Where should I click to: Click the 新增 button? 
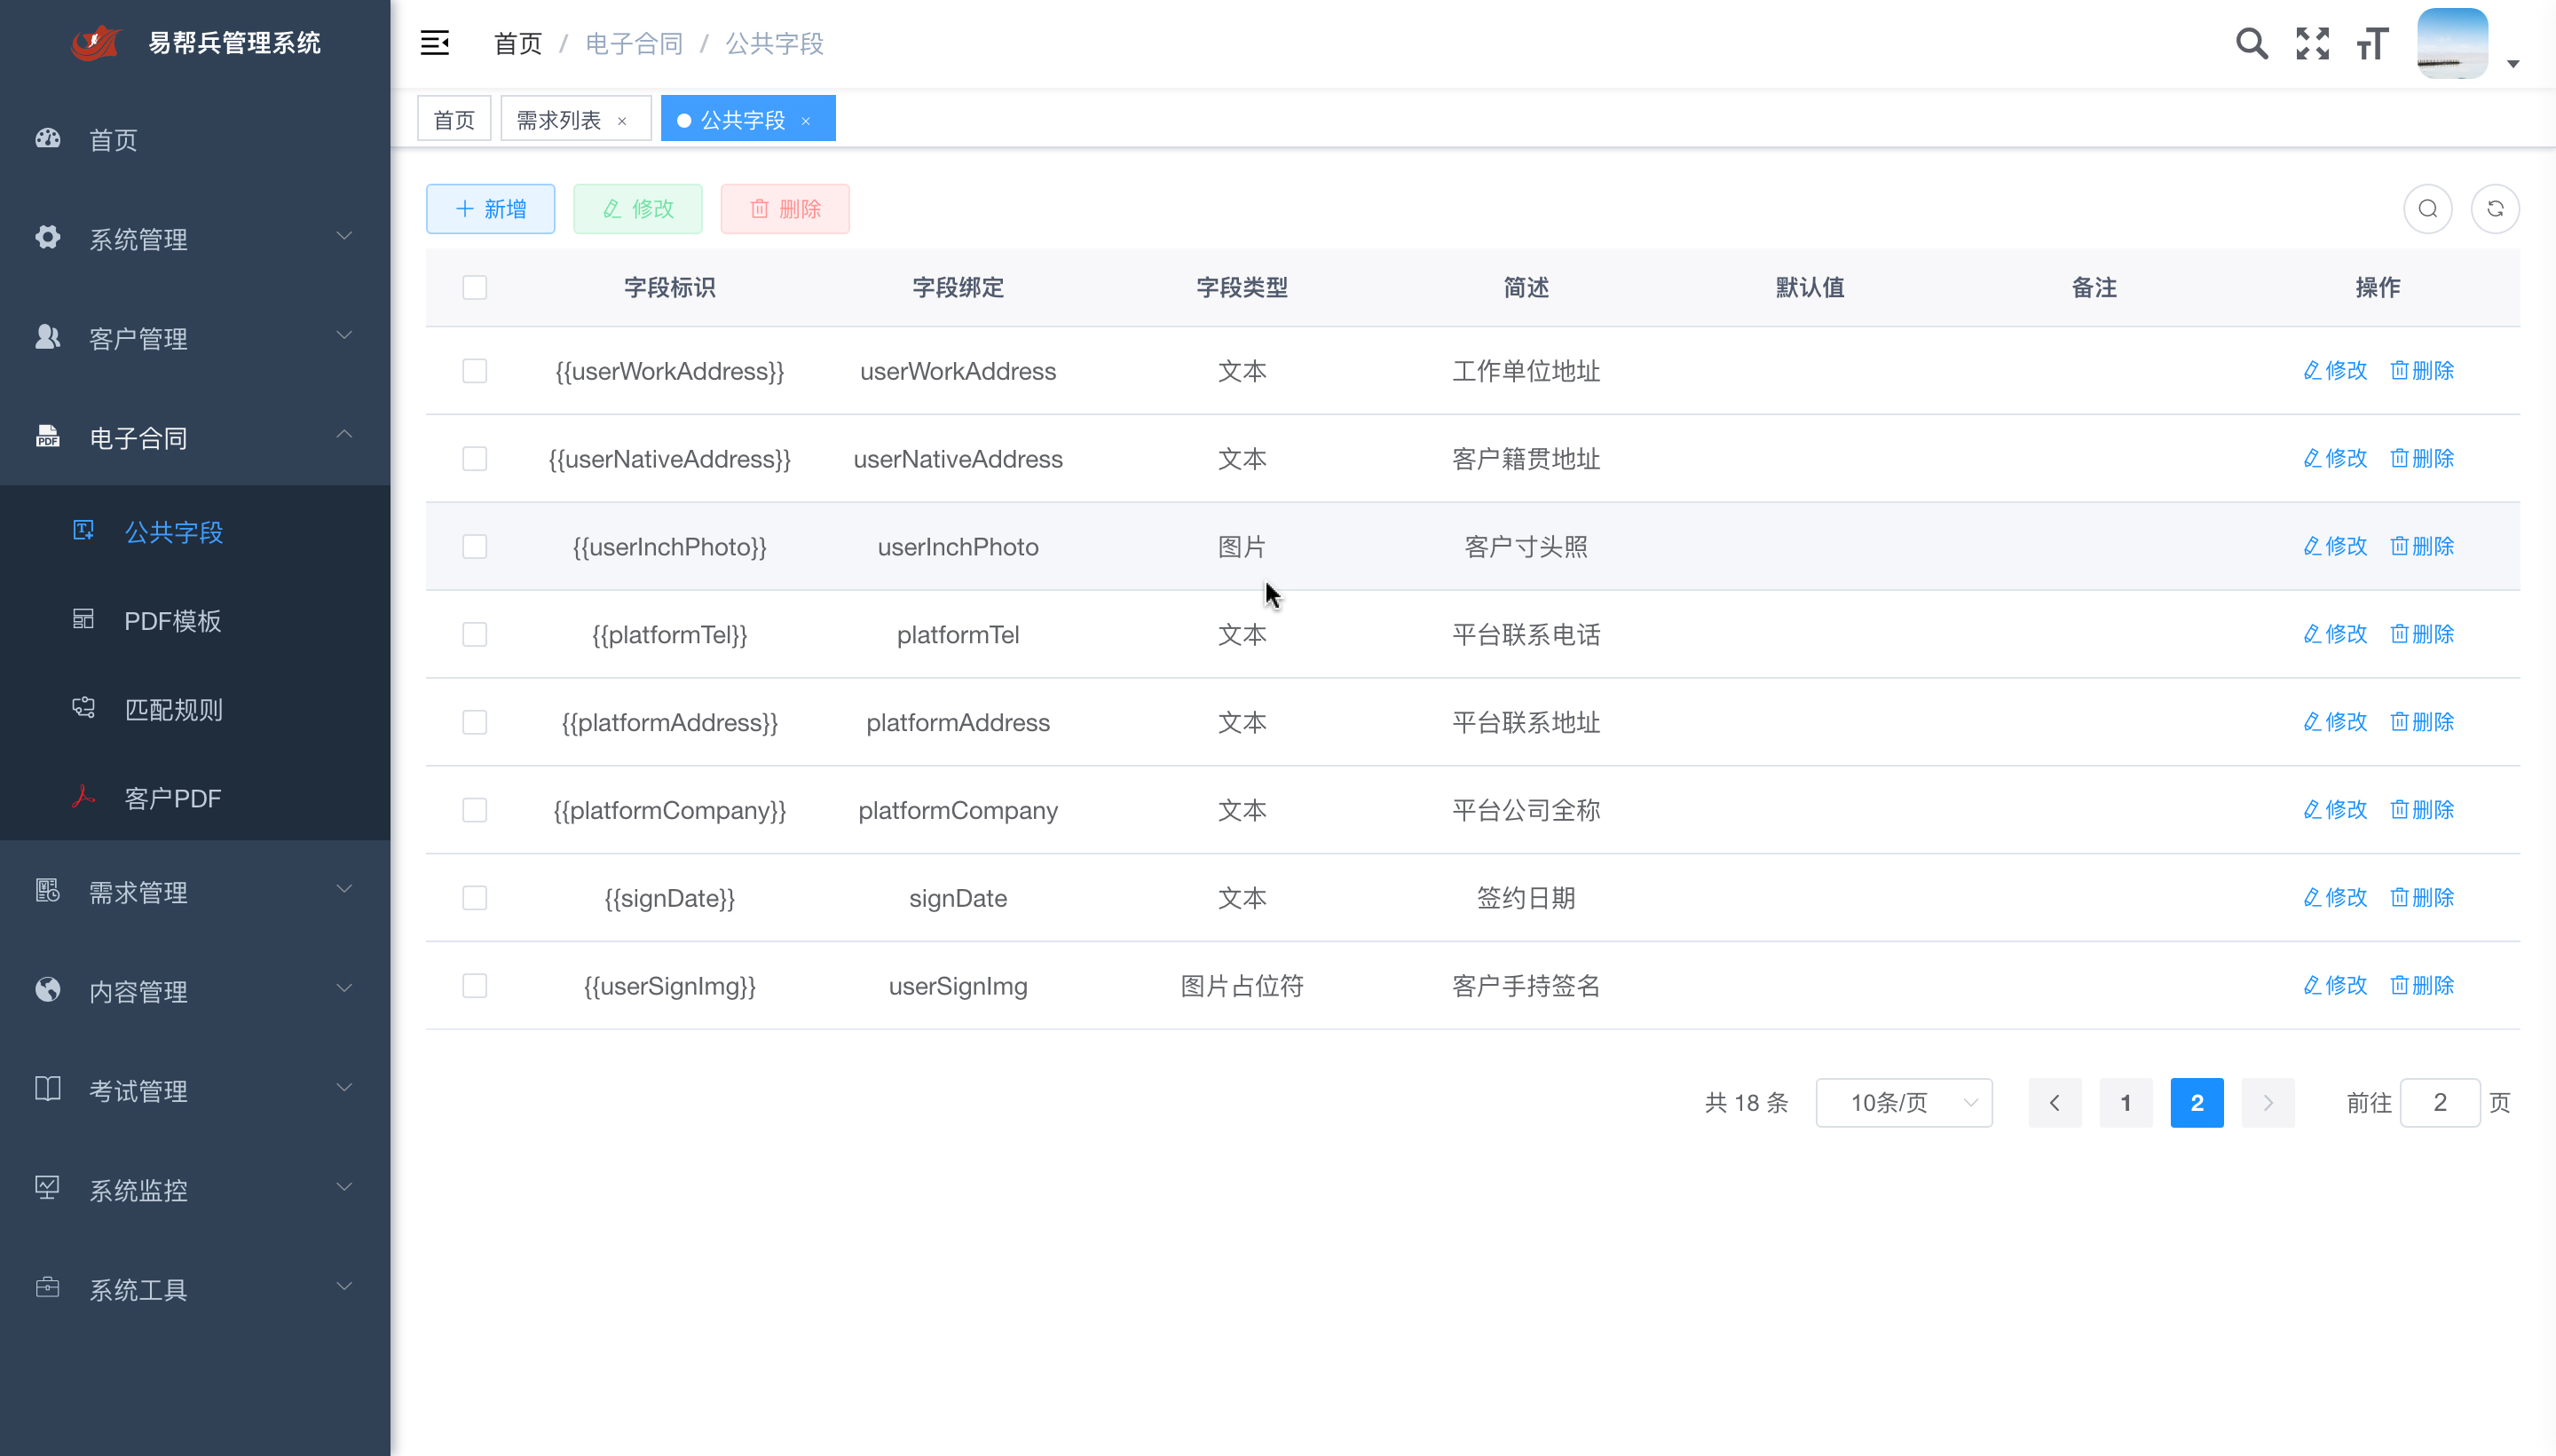(490, 209)
